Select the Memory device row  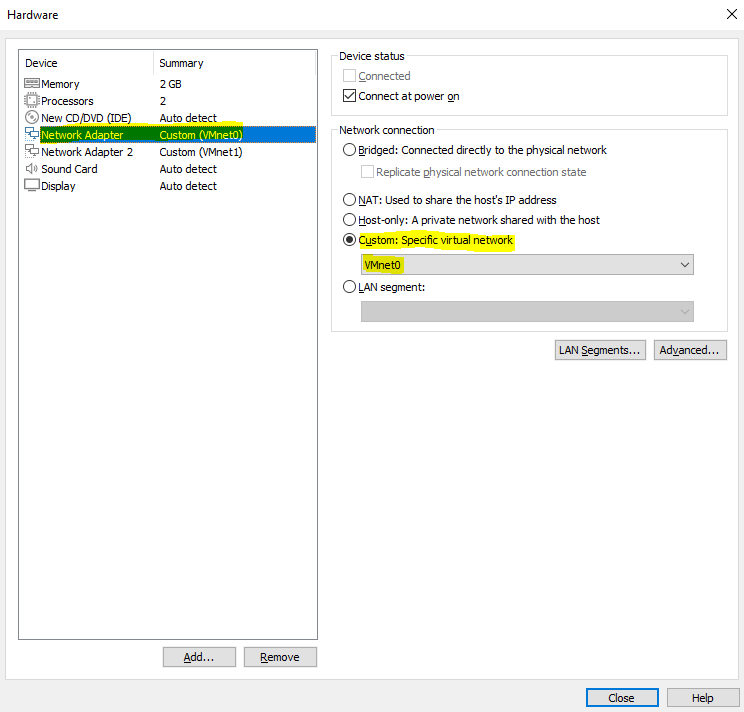(168, 84)
